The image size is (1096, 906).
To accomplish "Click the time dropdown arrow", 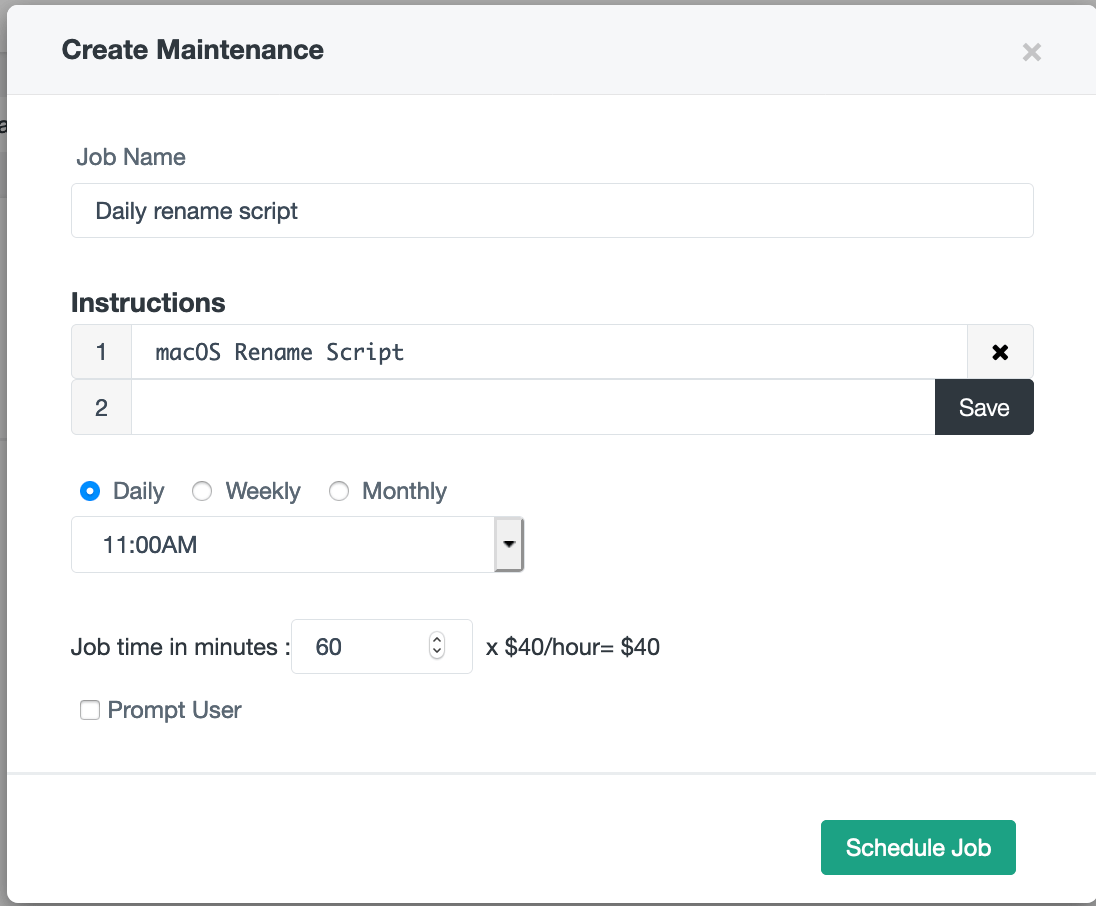I will (509, 544).
